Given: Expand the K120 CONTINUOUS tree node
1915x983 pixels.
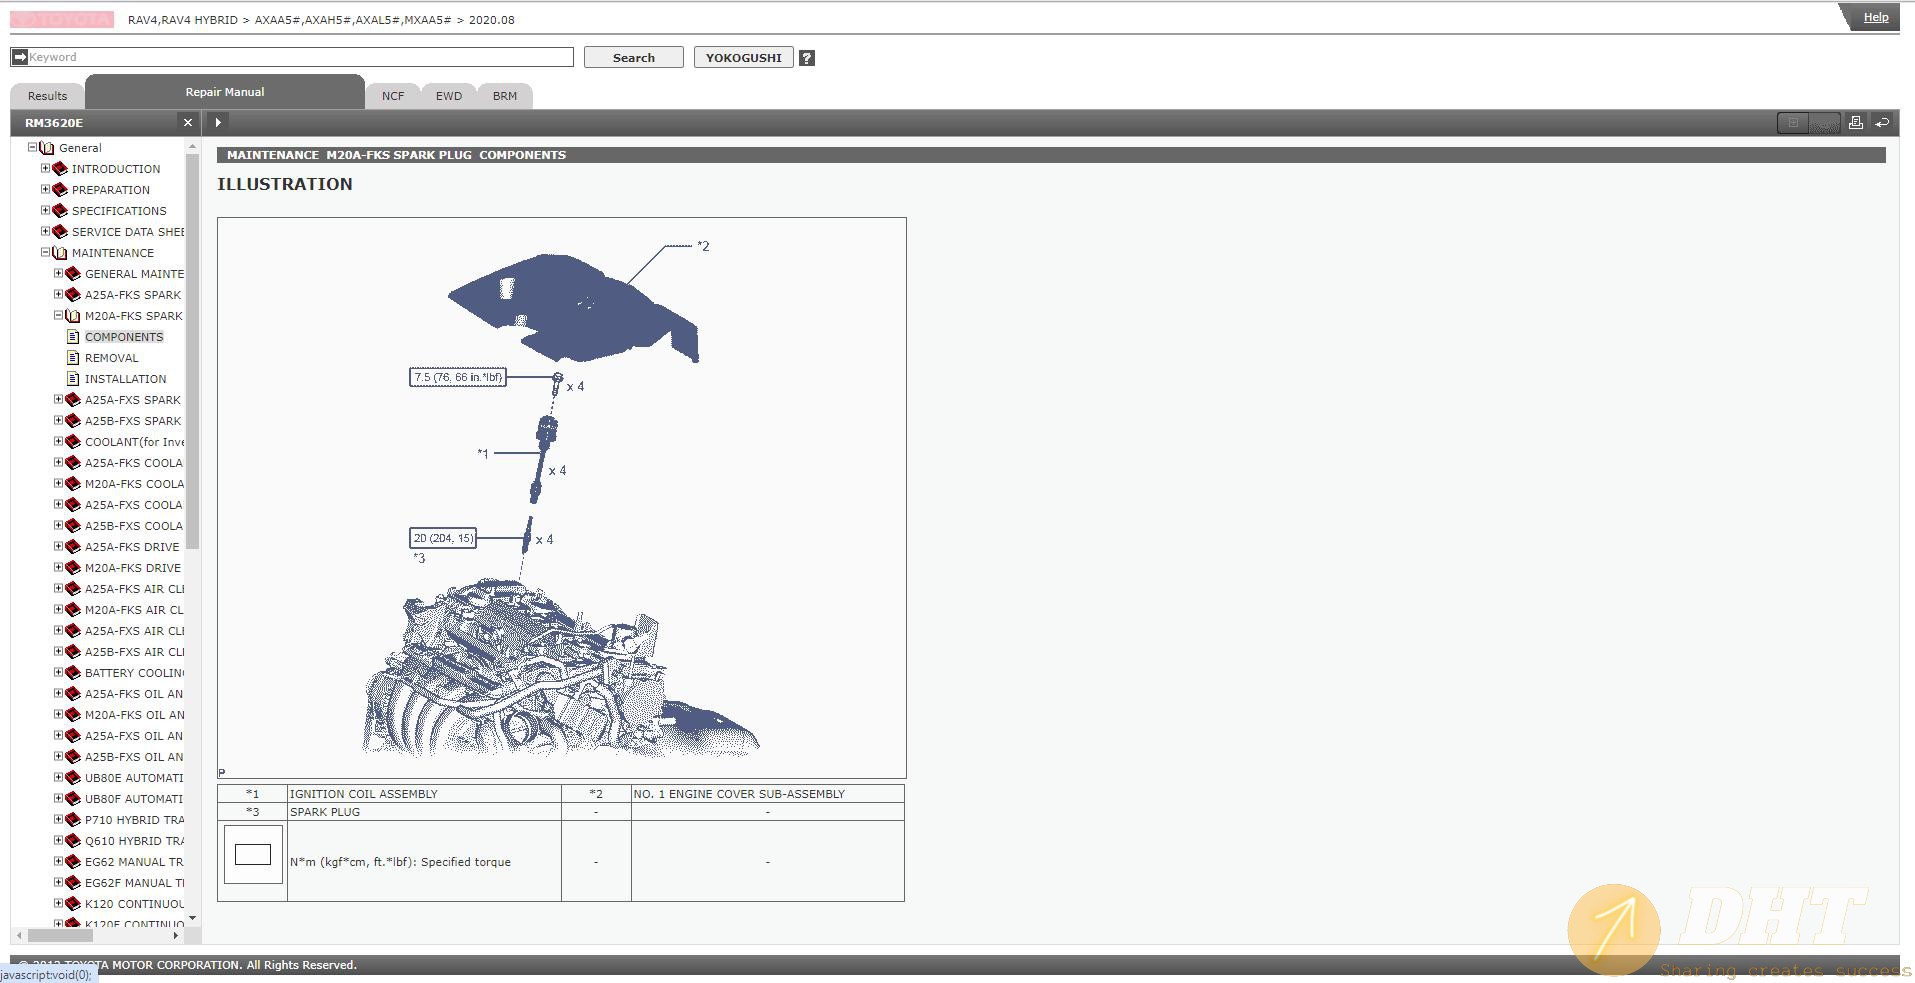Looking at the screenshot, I should point(58,903).
